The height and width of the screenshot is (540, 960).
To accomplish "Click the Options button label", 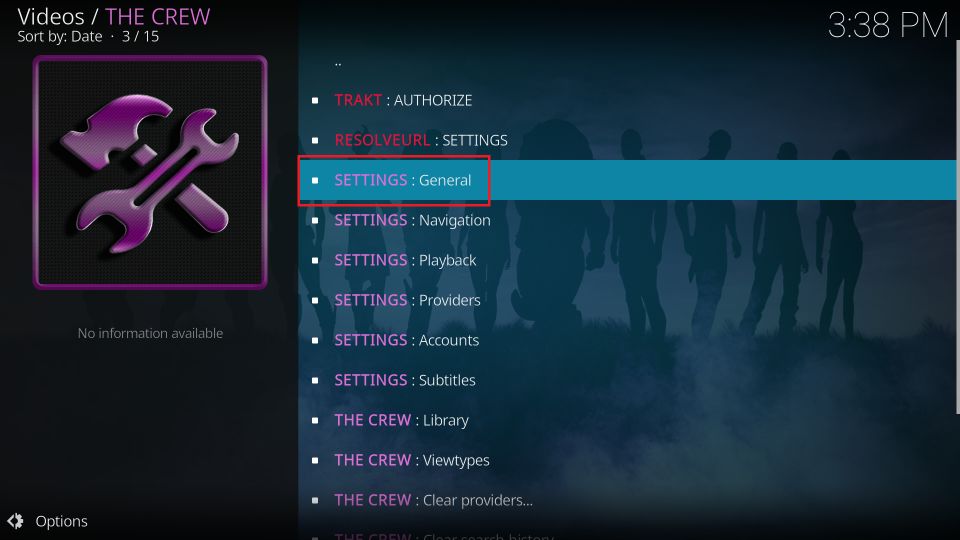I will [x=61, y=521].
